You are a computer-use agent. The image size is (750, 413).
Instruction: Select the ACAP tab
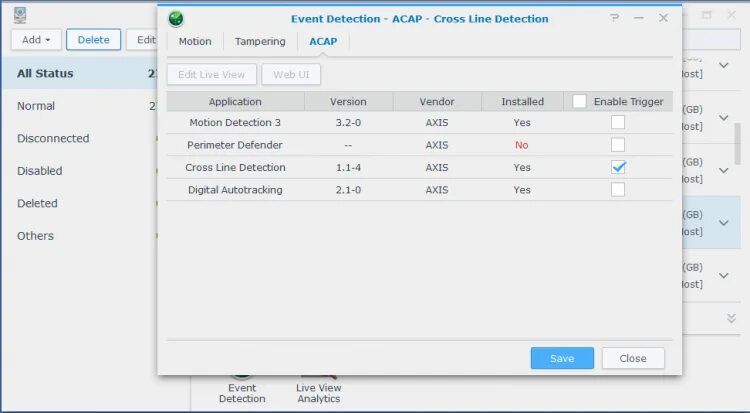(323, 42)
